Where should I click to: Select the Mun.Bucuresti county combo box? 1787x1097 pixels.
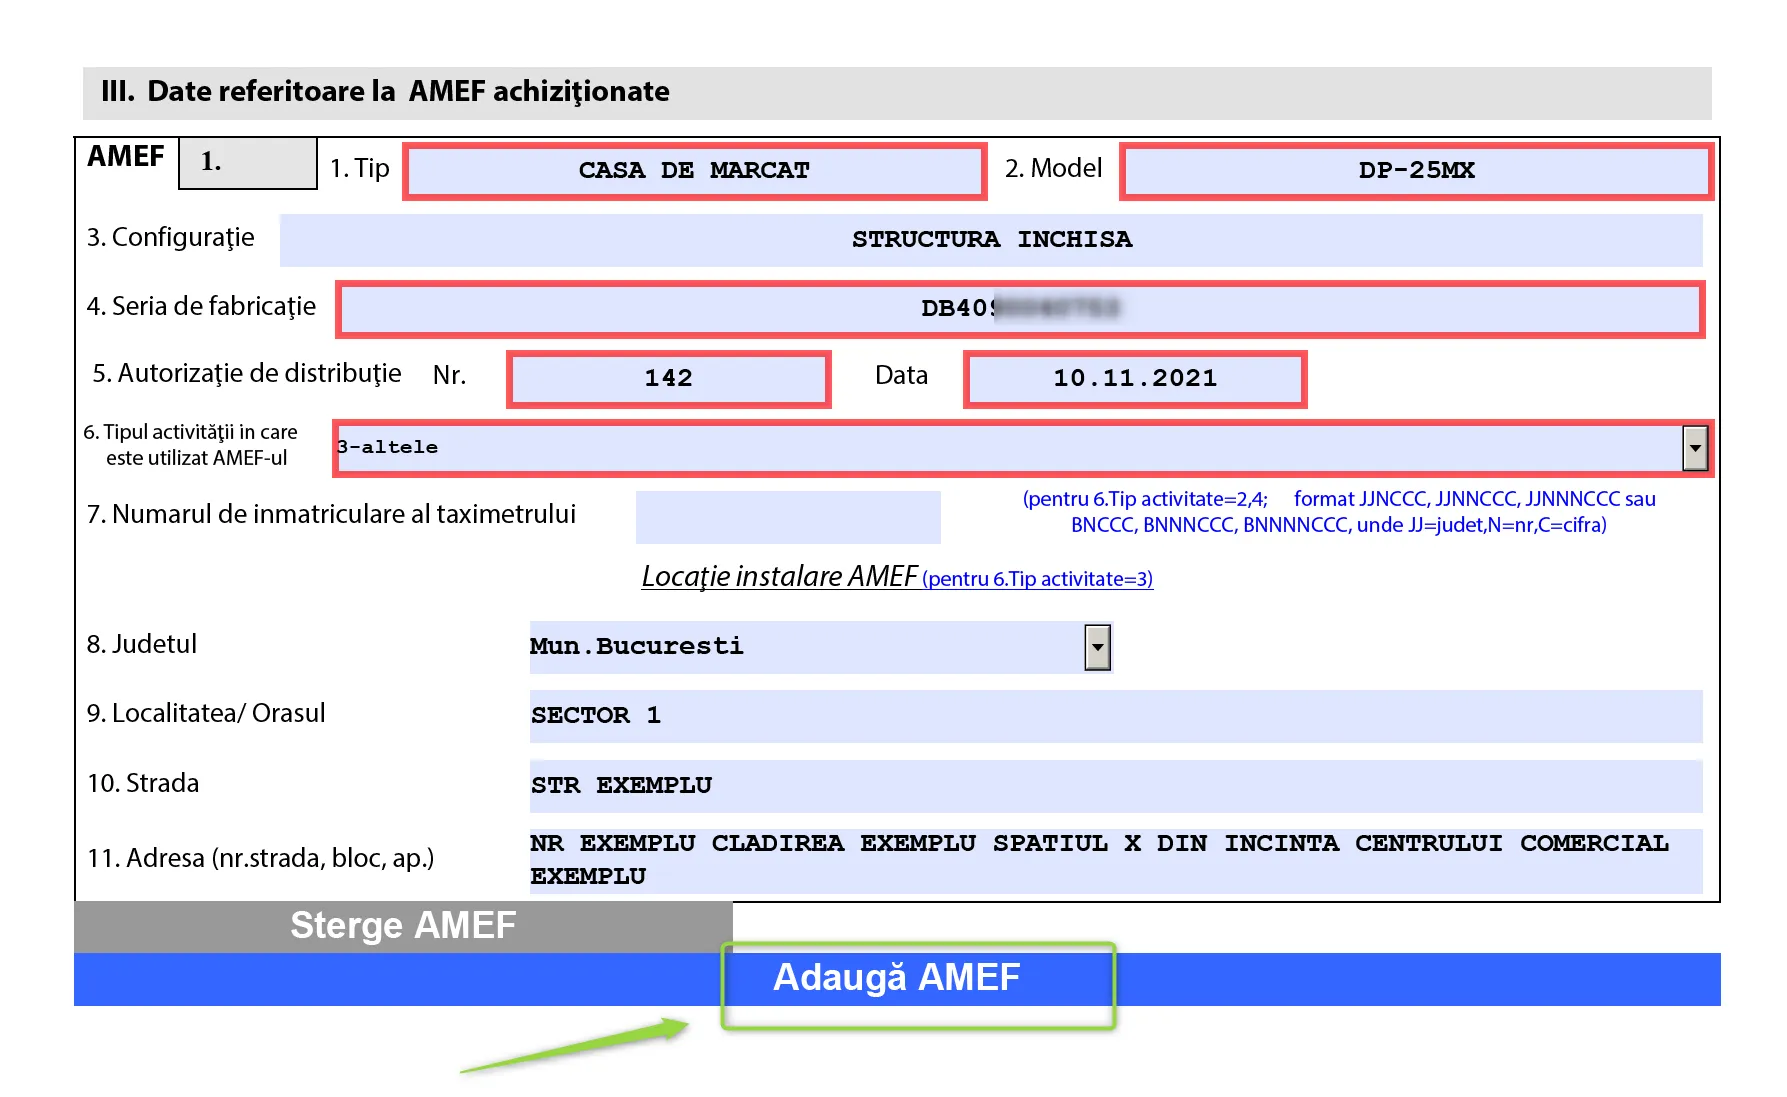click(x=820, y=647)
